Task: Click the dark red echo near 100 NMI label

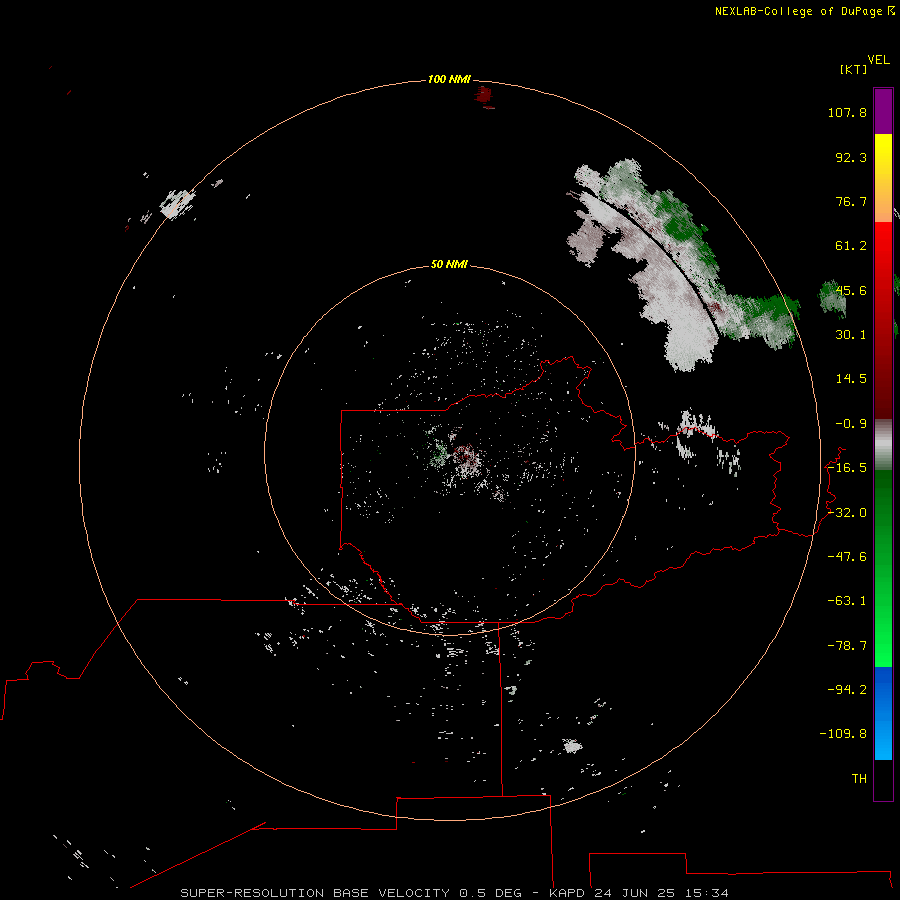Action: 484,96
